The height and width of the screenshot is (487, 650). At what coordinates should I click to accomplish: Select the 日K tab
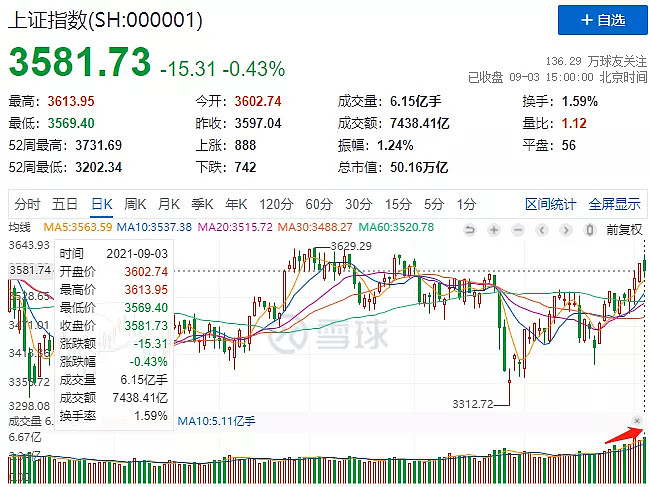[x=102, y=204]
